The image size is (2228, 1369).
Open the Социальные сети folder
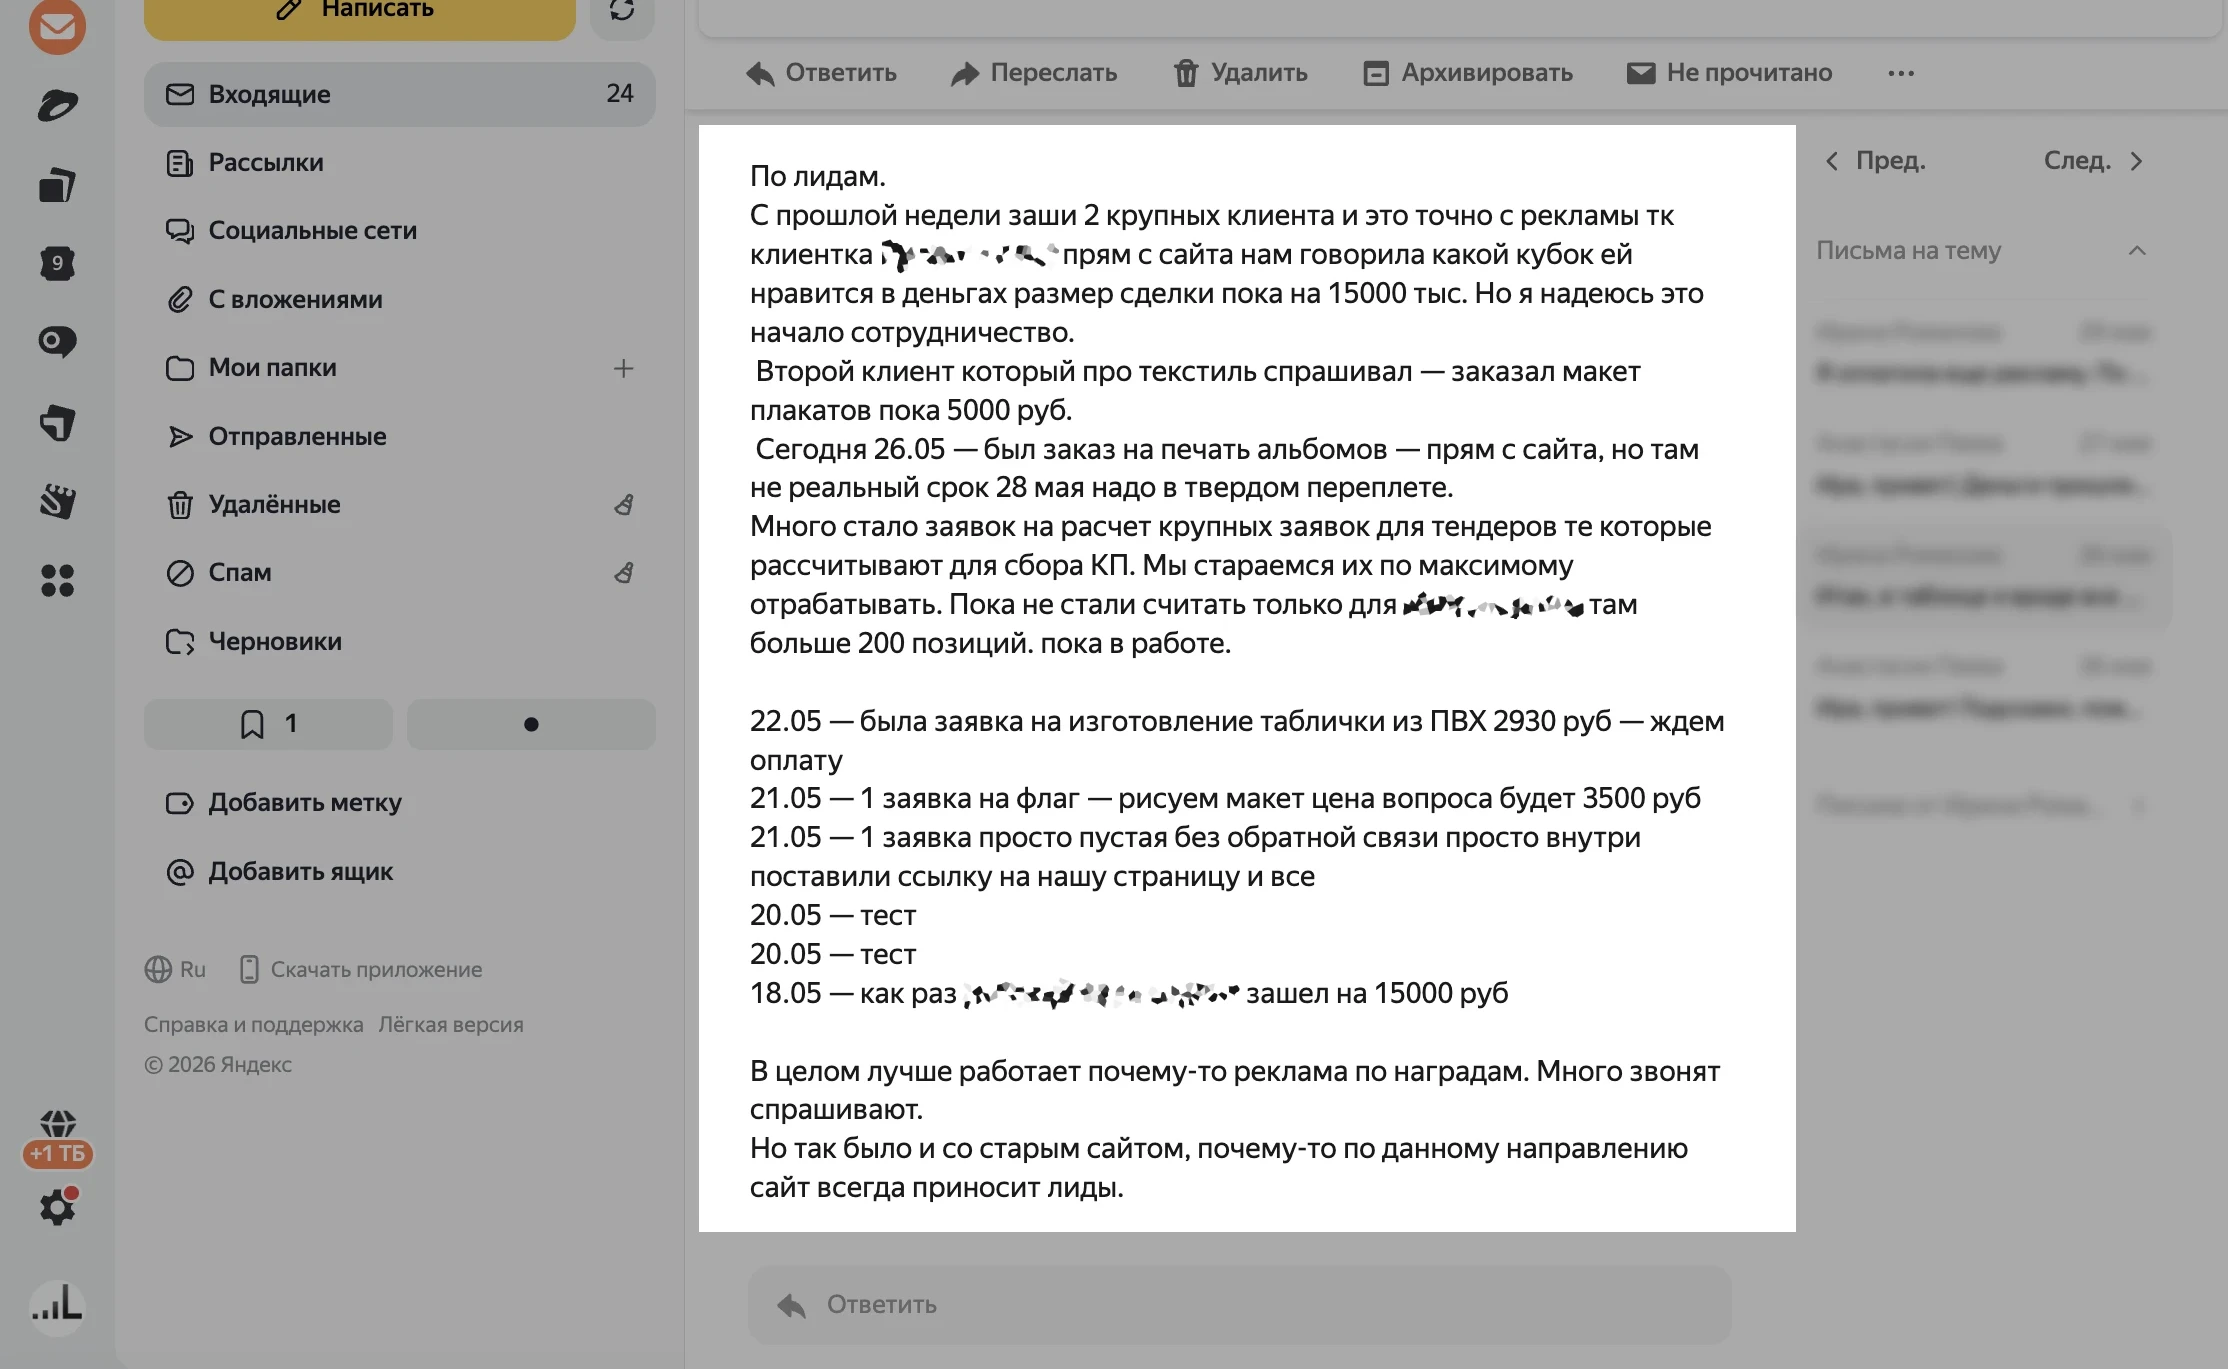(400, 230)
